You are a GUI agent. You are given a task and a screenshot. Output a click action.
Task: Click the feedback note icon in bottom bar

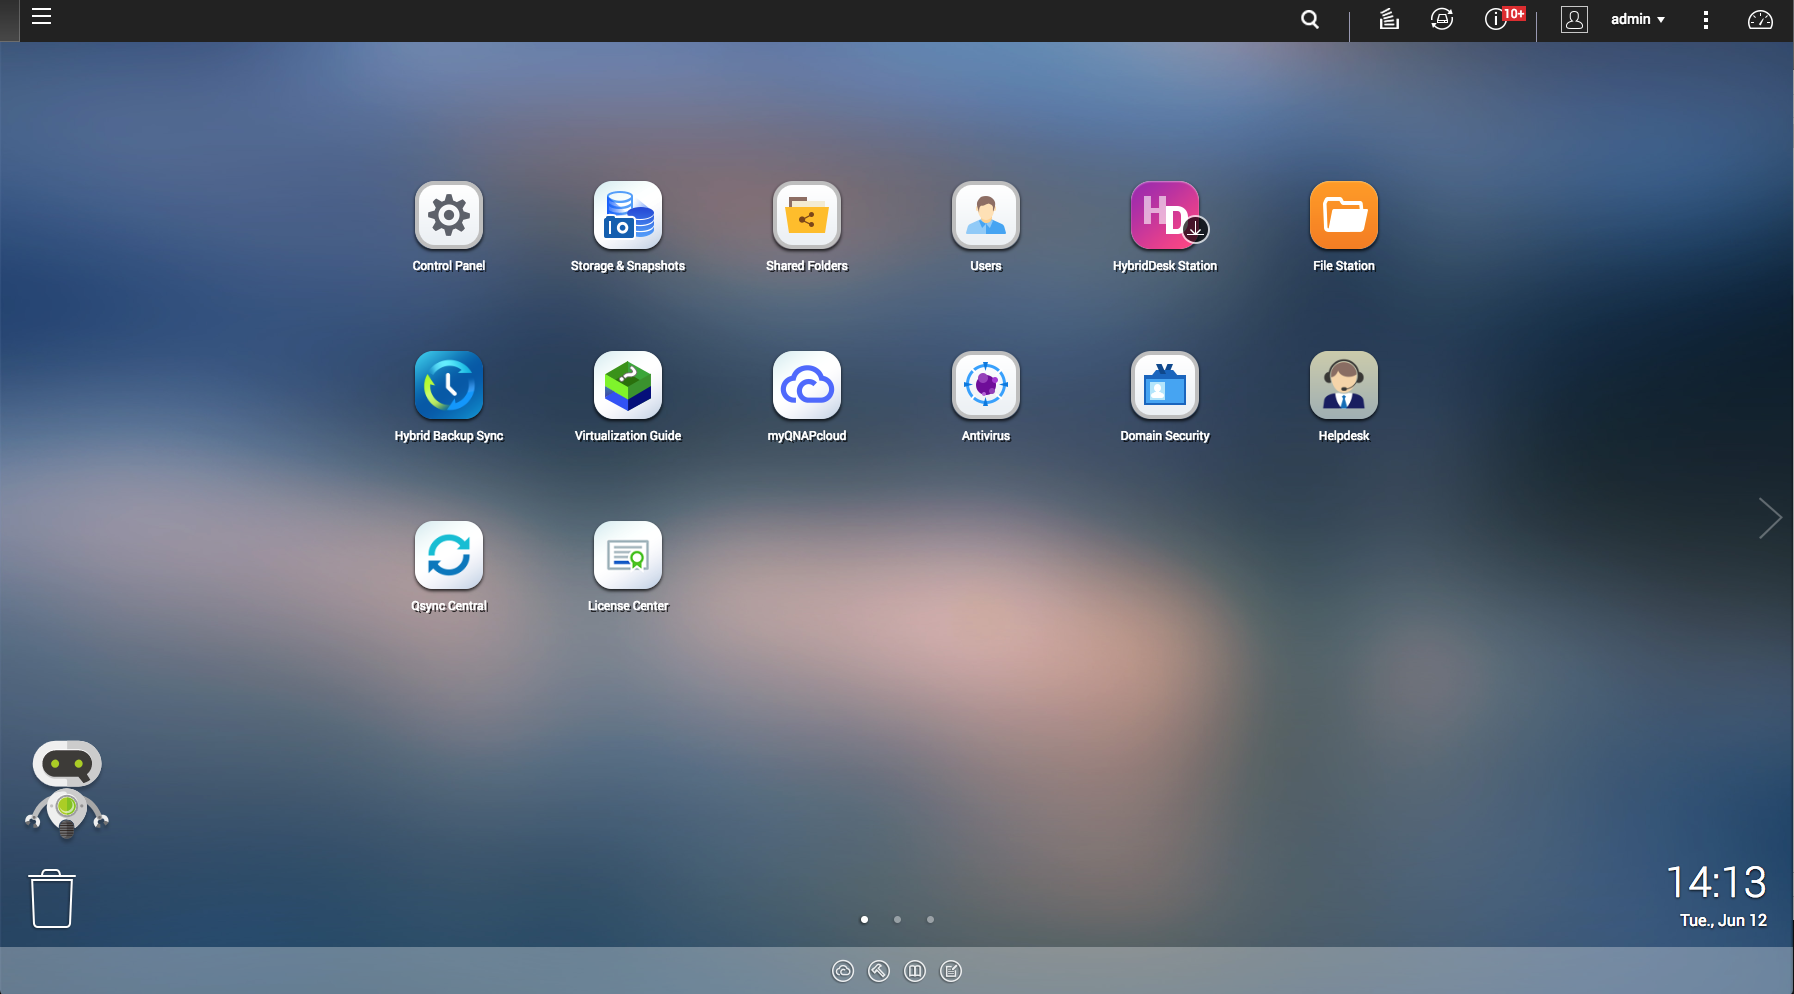(951, 971)
